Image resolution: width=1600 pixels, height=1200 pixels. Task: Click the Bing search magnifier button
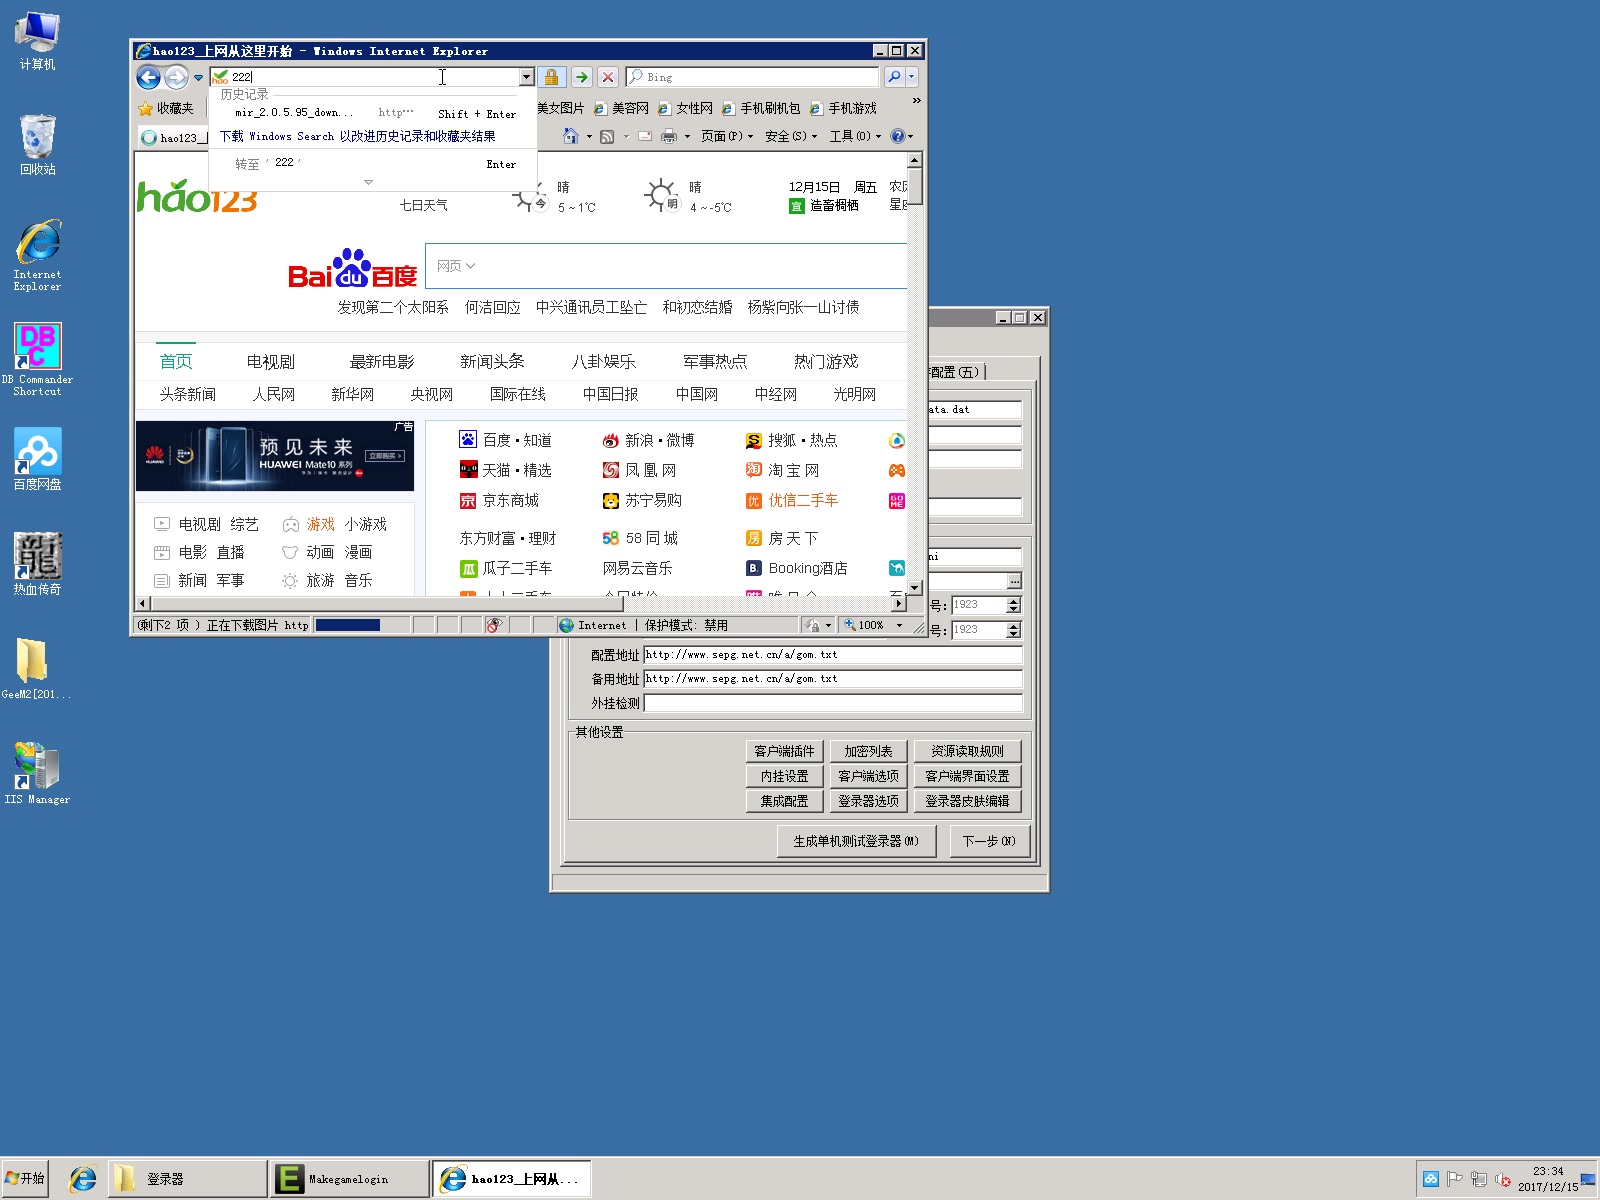894,77
